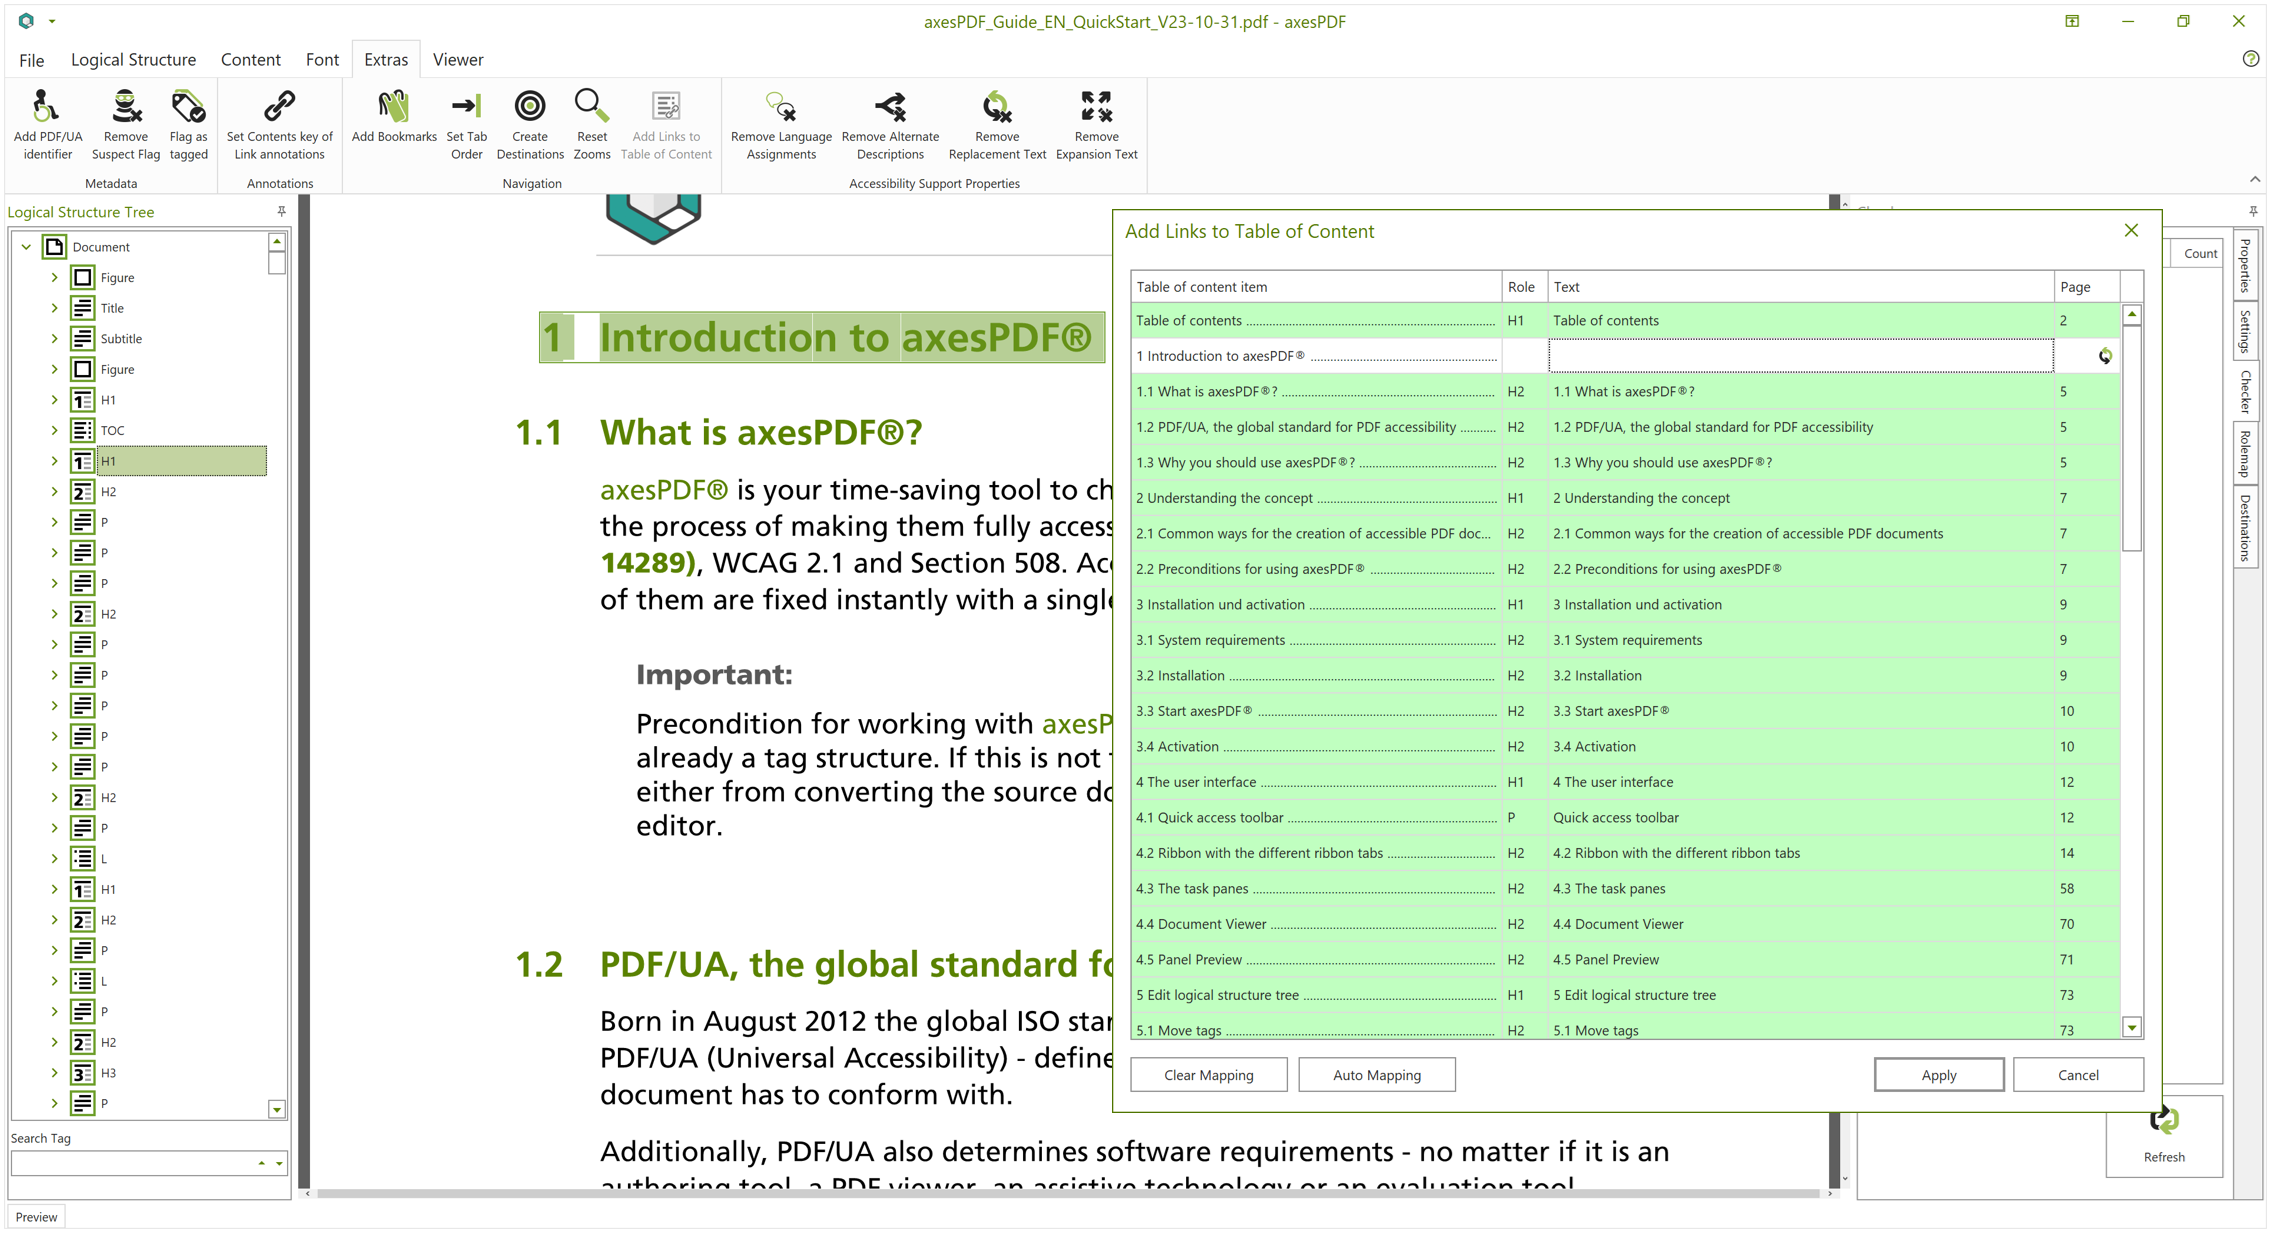
Task: Open the Destinations side tab
Action: (2246, 528)
